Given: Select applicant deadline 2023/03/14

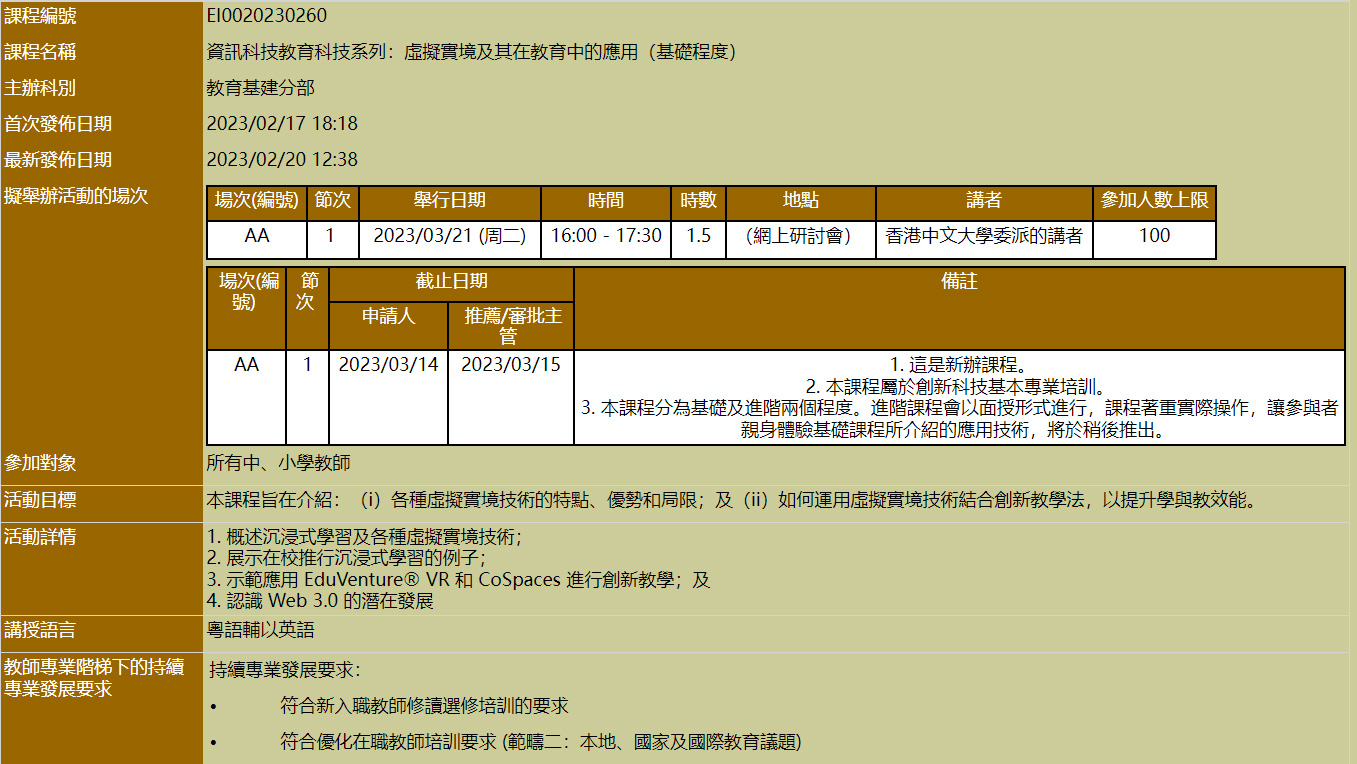Looking at the screenshot, I should tap(388, 365).
